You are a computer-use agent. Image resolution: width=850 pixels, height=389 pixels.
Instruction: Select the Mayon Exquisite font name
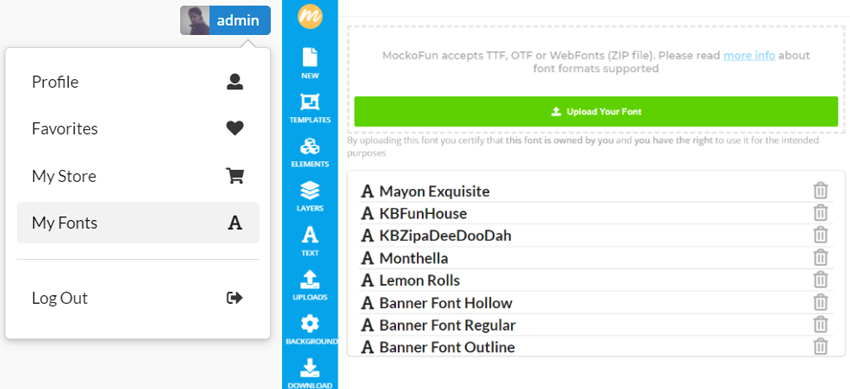click(434, 191)
